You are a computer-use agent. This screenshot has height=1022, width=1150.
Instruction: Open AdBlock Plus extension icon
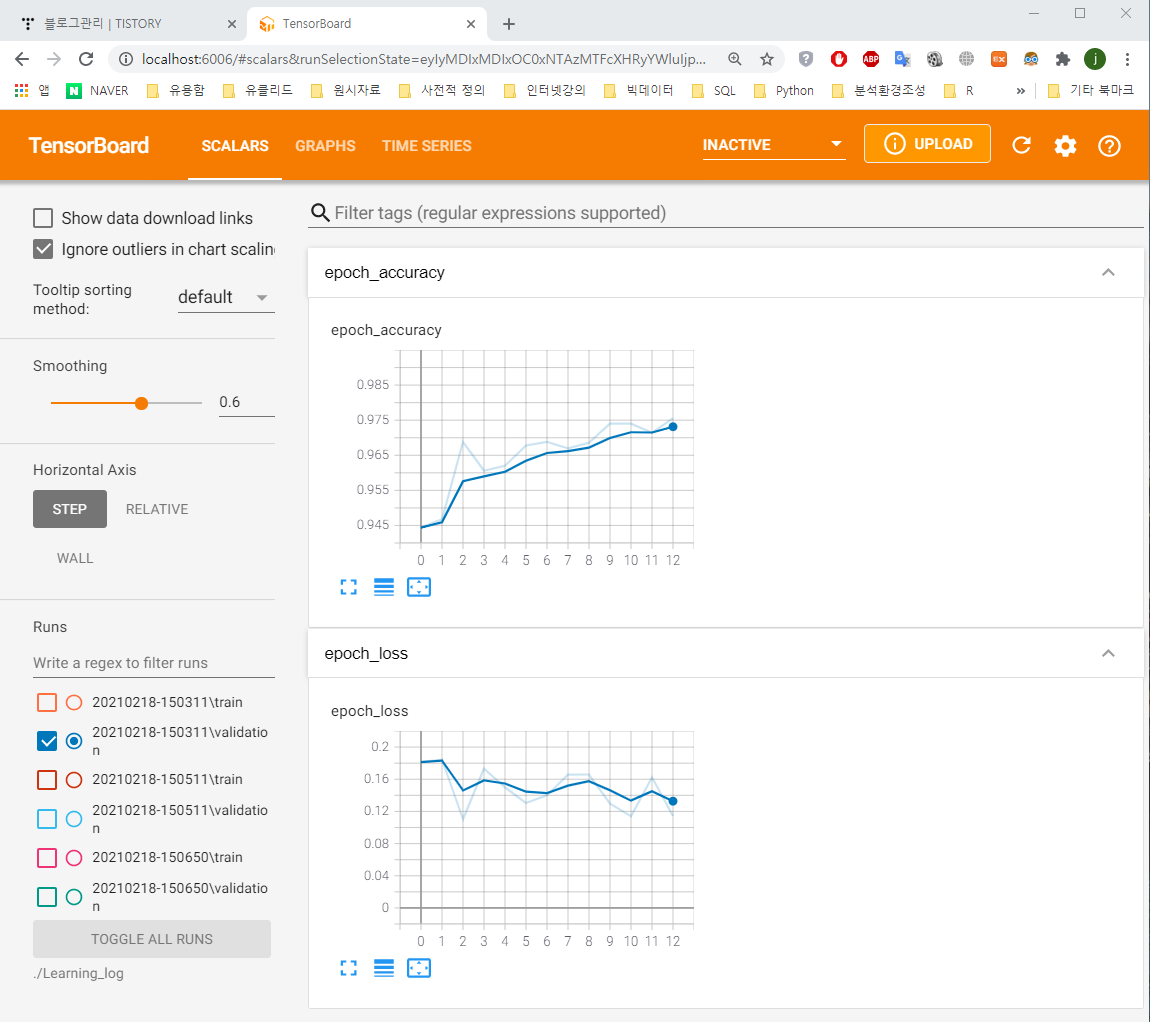[x=871, y=59]
